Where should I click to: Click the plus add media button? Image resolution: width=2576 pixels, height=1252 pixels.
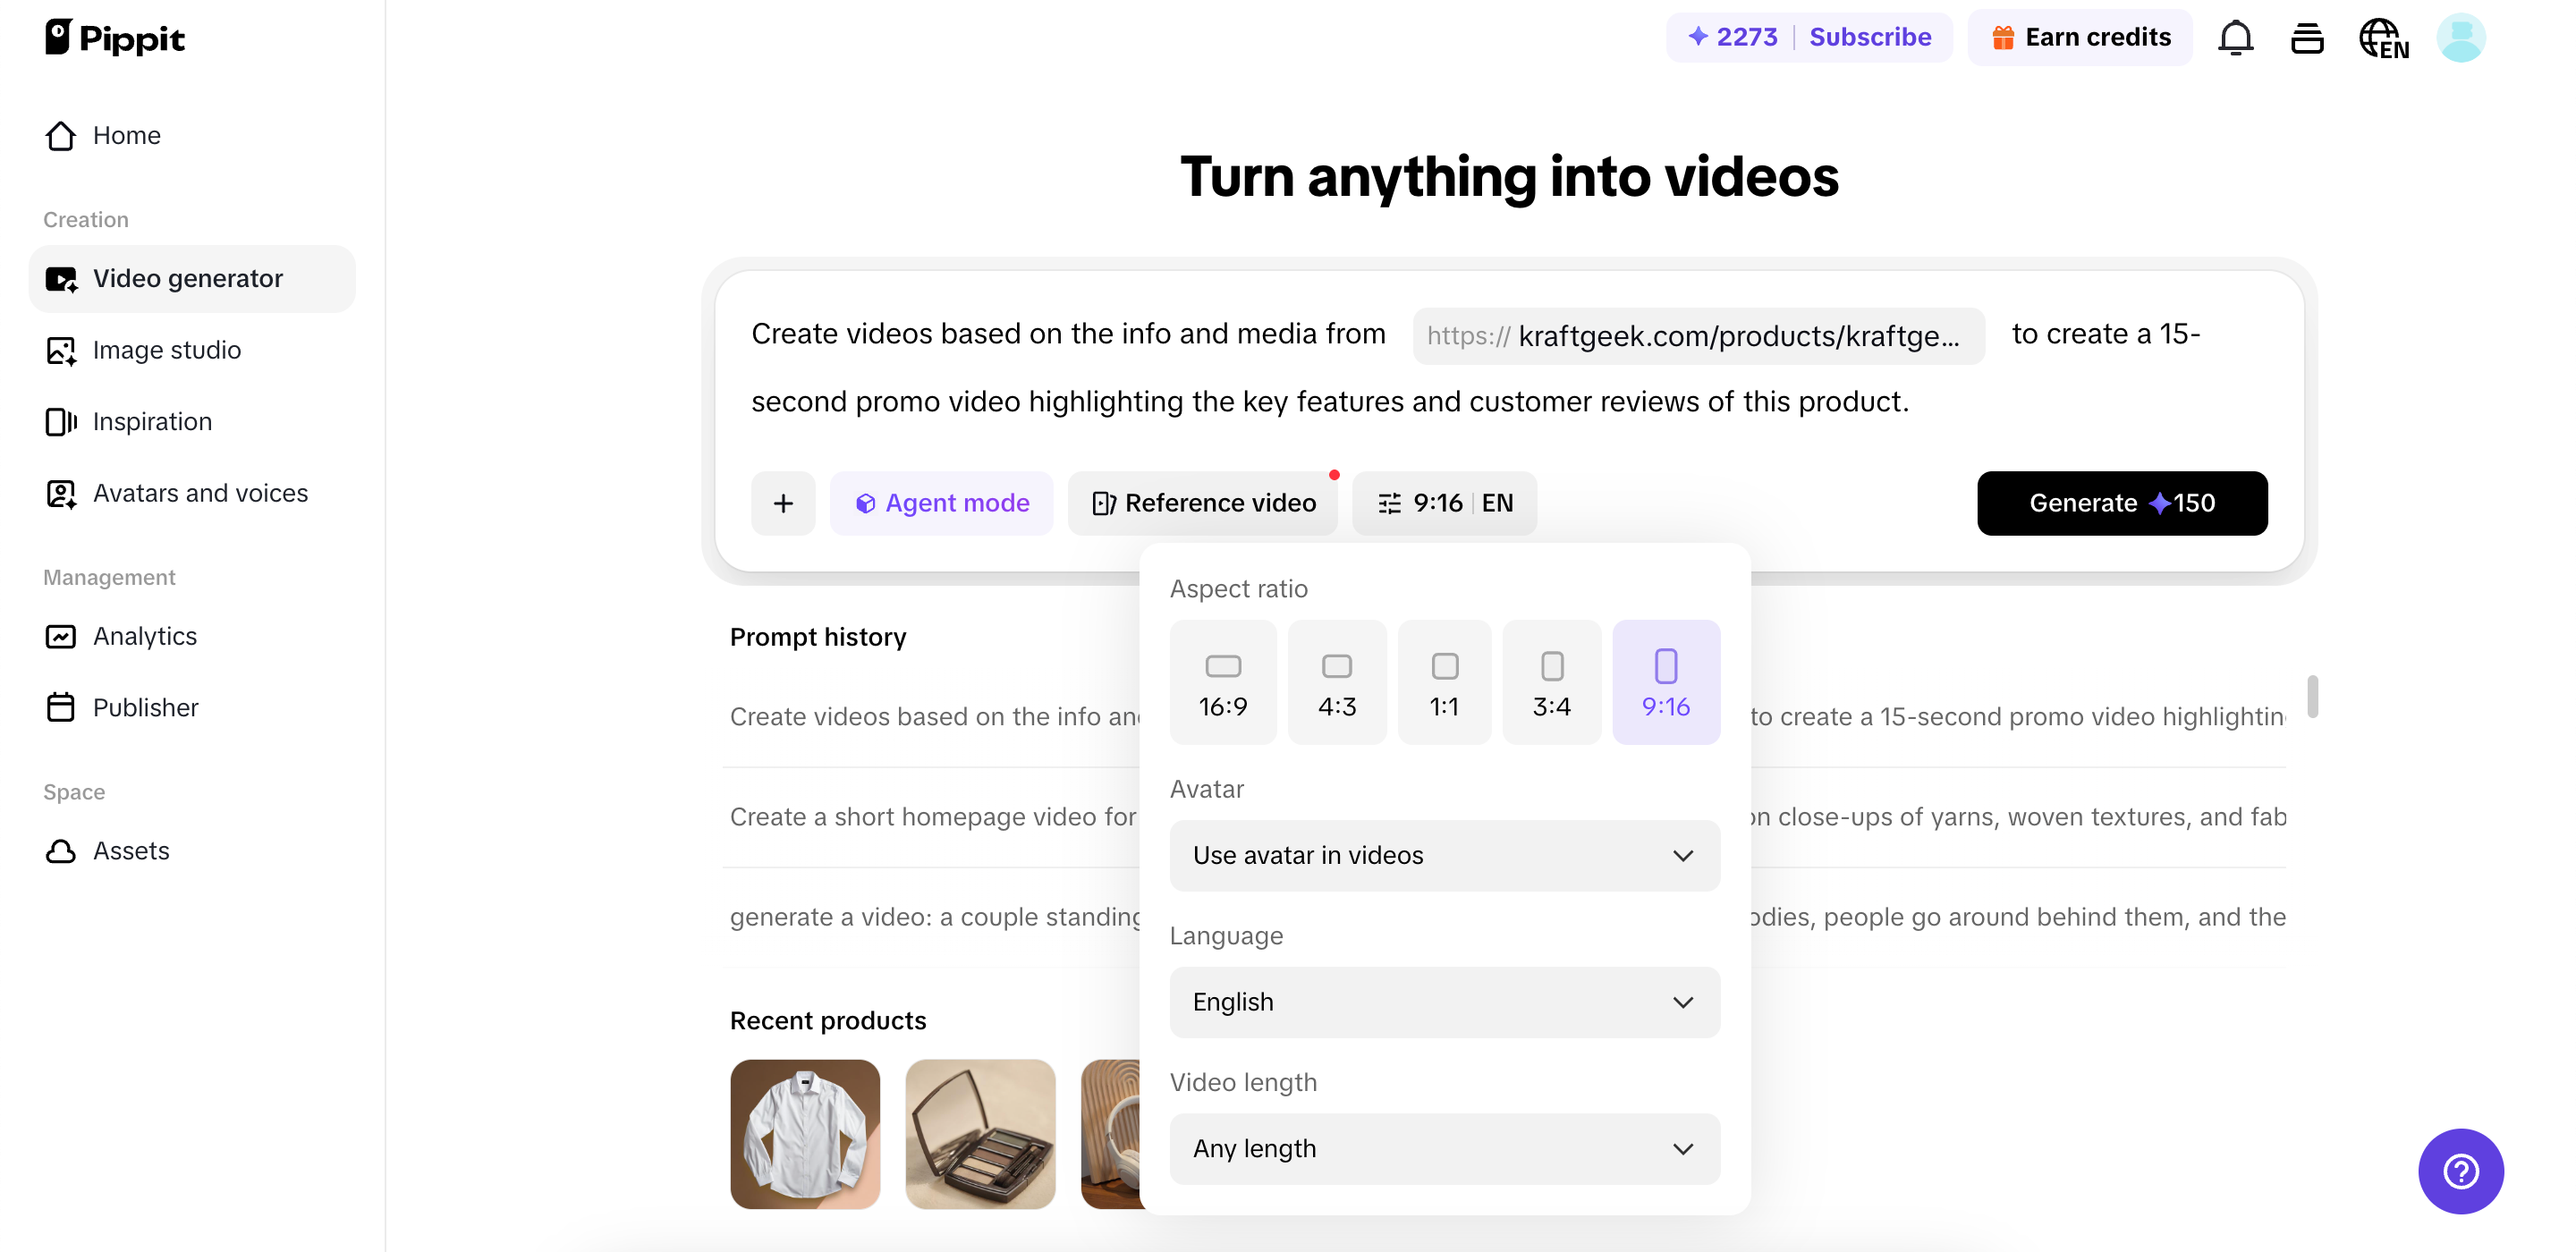pos(783,503)
